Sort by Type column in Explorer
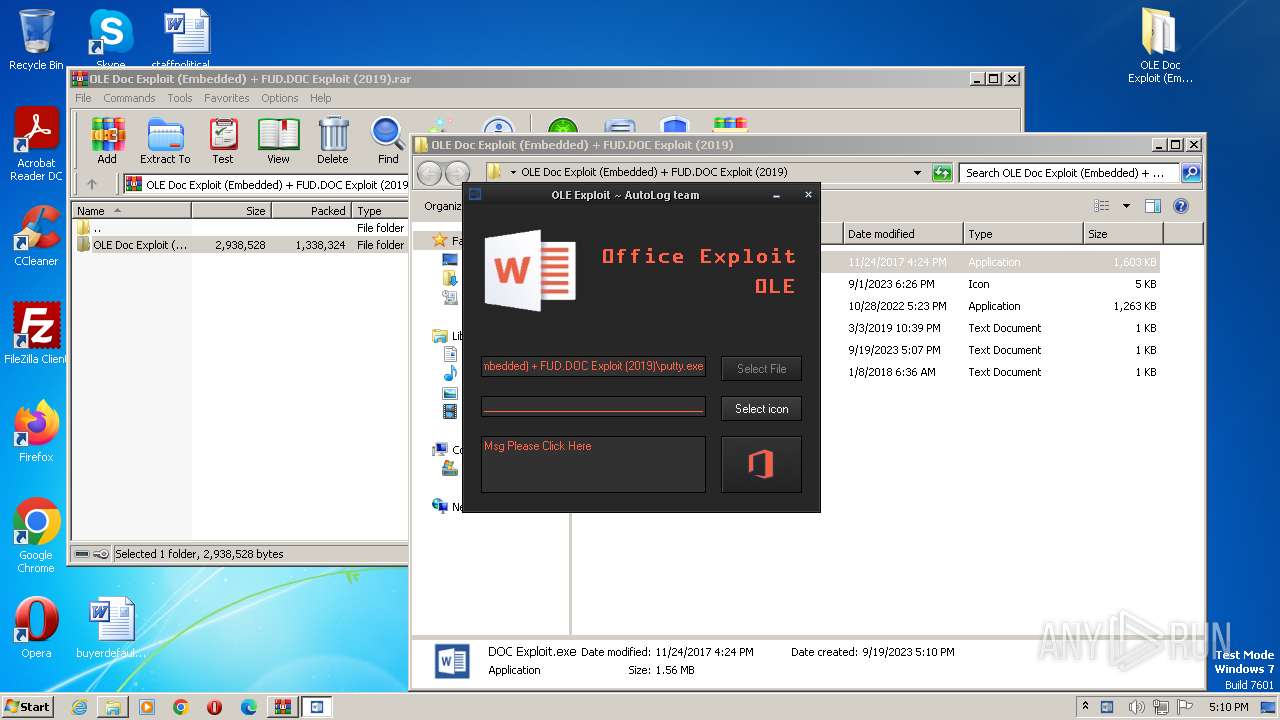The height and width of the screenshot is (720, 1280). click(x=1023, y=233)
